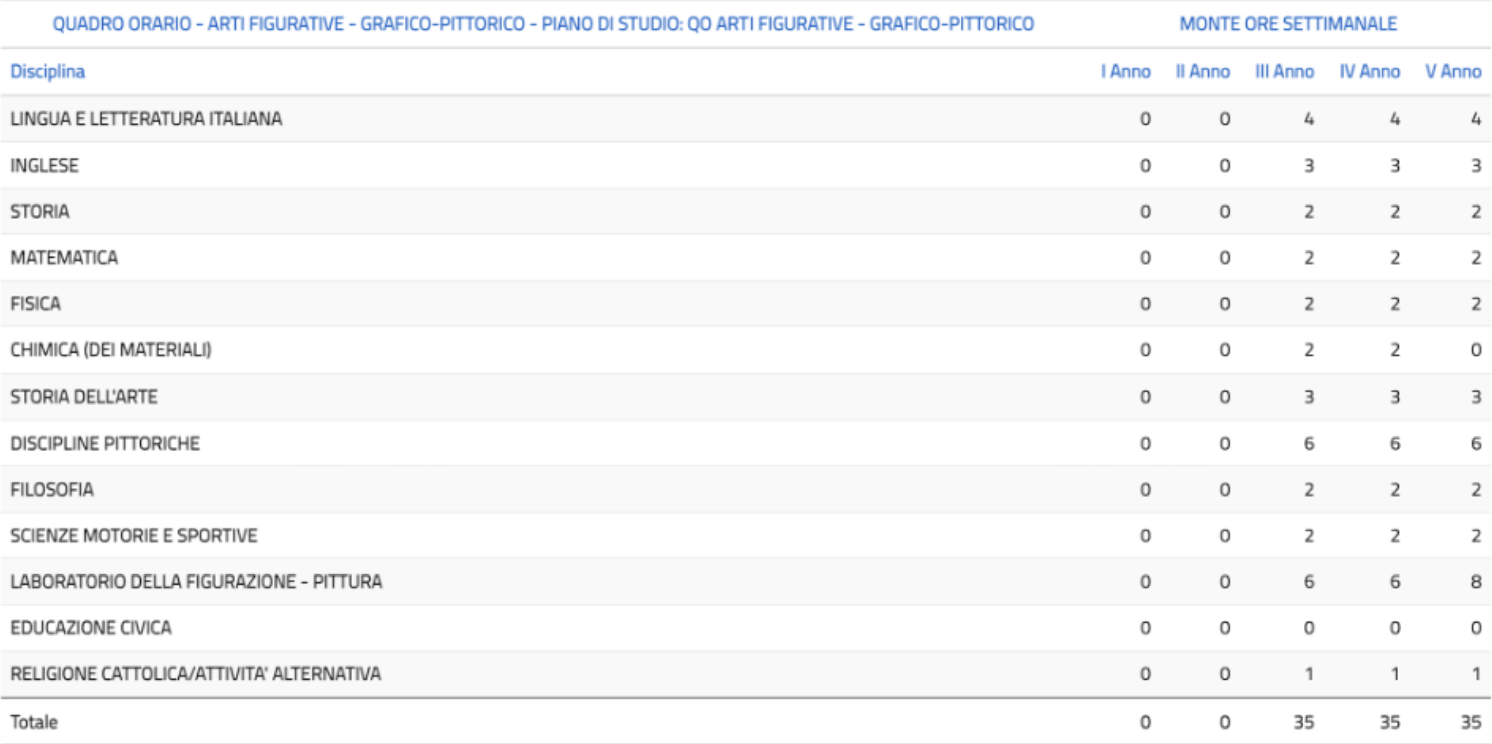This screenshot has width=1492, height=744.
Task: Click the V Anno column header
Action: [x=1453, y=72]
